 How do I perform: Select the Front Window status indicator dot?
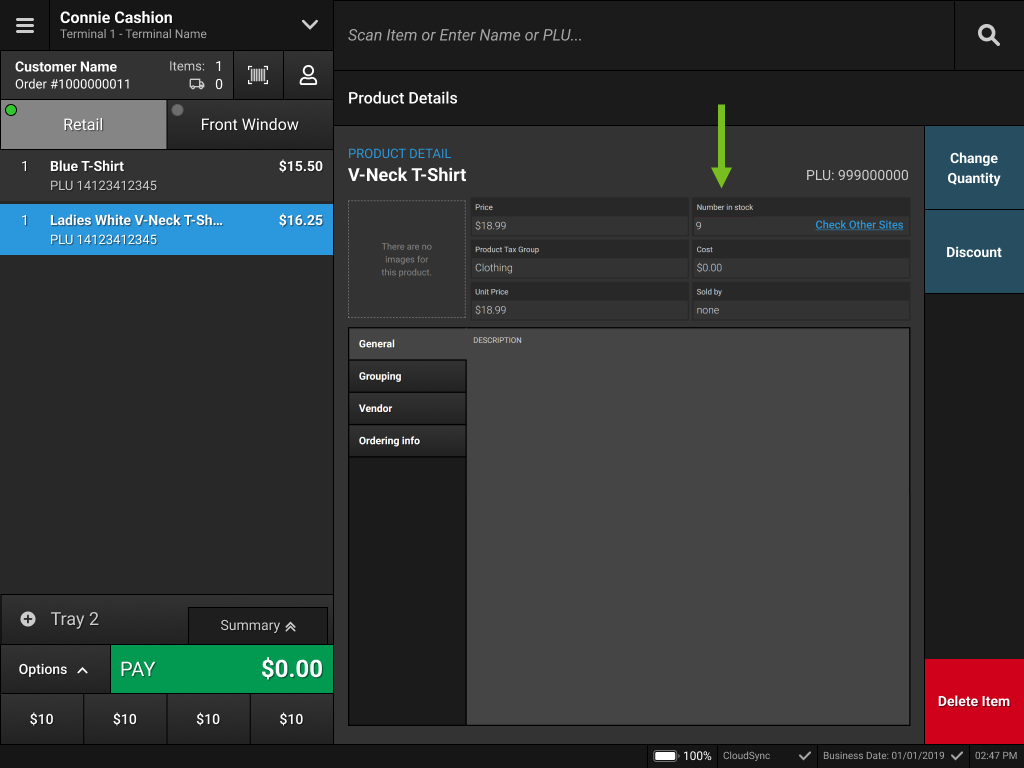(178, 110)
